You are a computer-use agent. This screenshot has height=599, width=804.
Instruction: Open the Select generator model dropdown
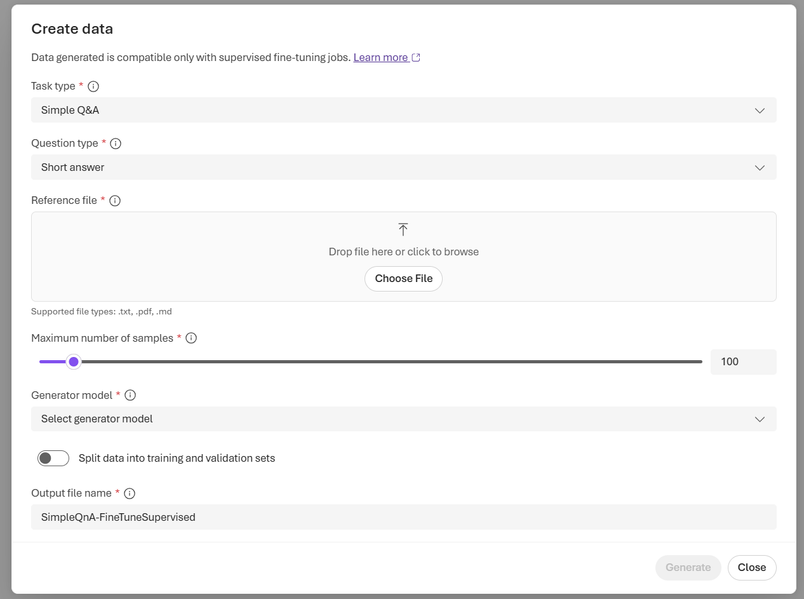(x=403, y=419)
